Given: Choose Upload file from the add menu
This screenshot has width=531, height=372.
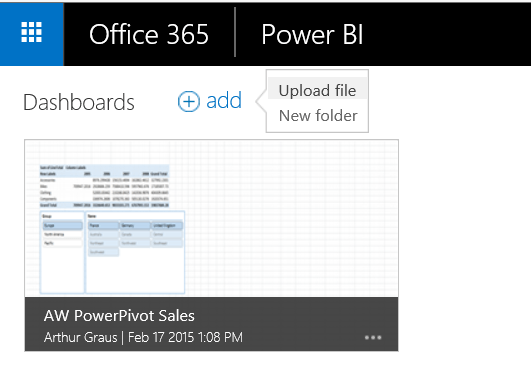Looking at the screenshot, I should point(317,90).
